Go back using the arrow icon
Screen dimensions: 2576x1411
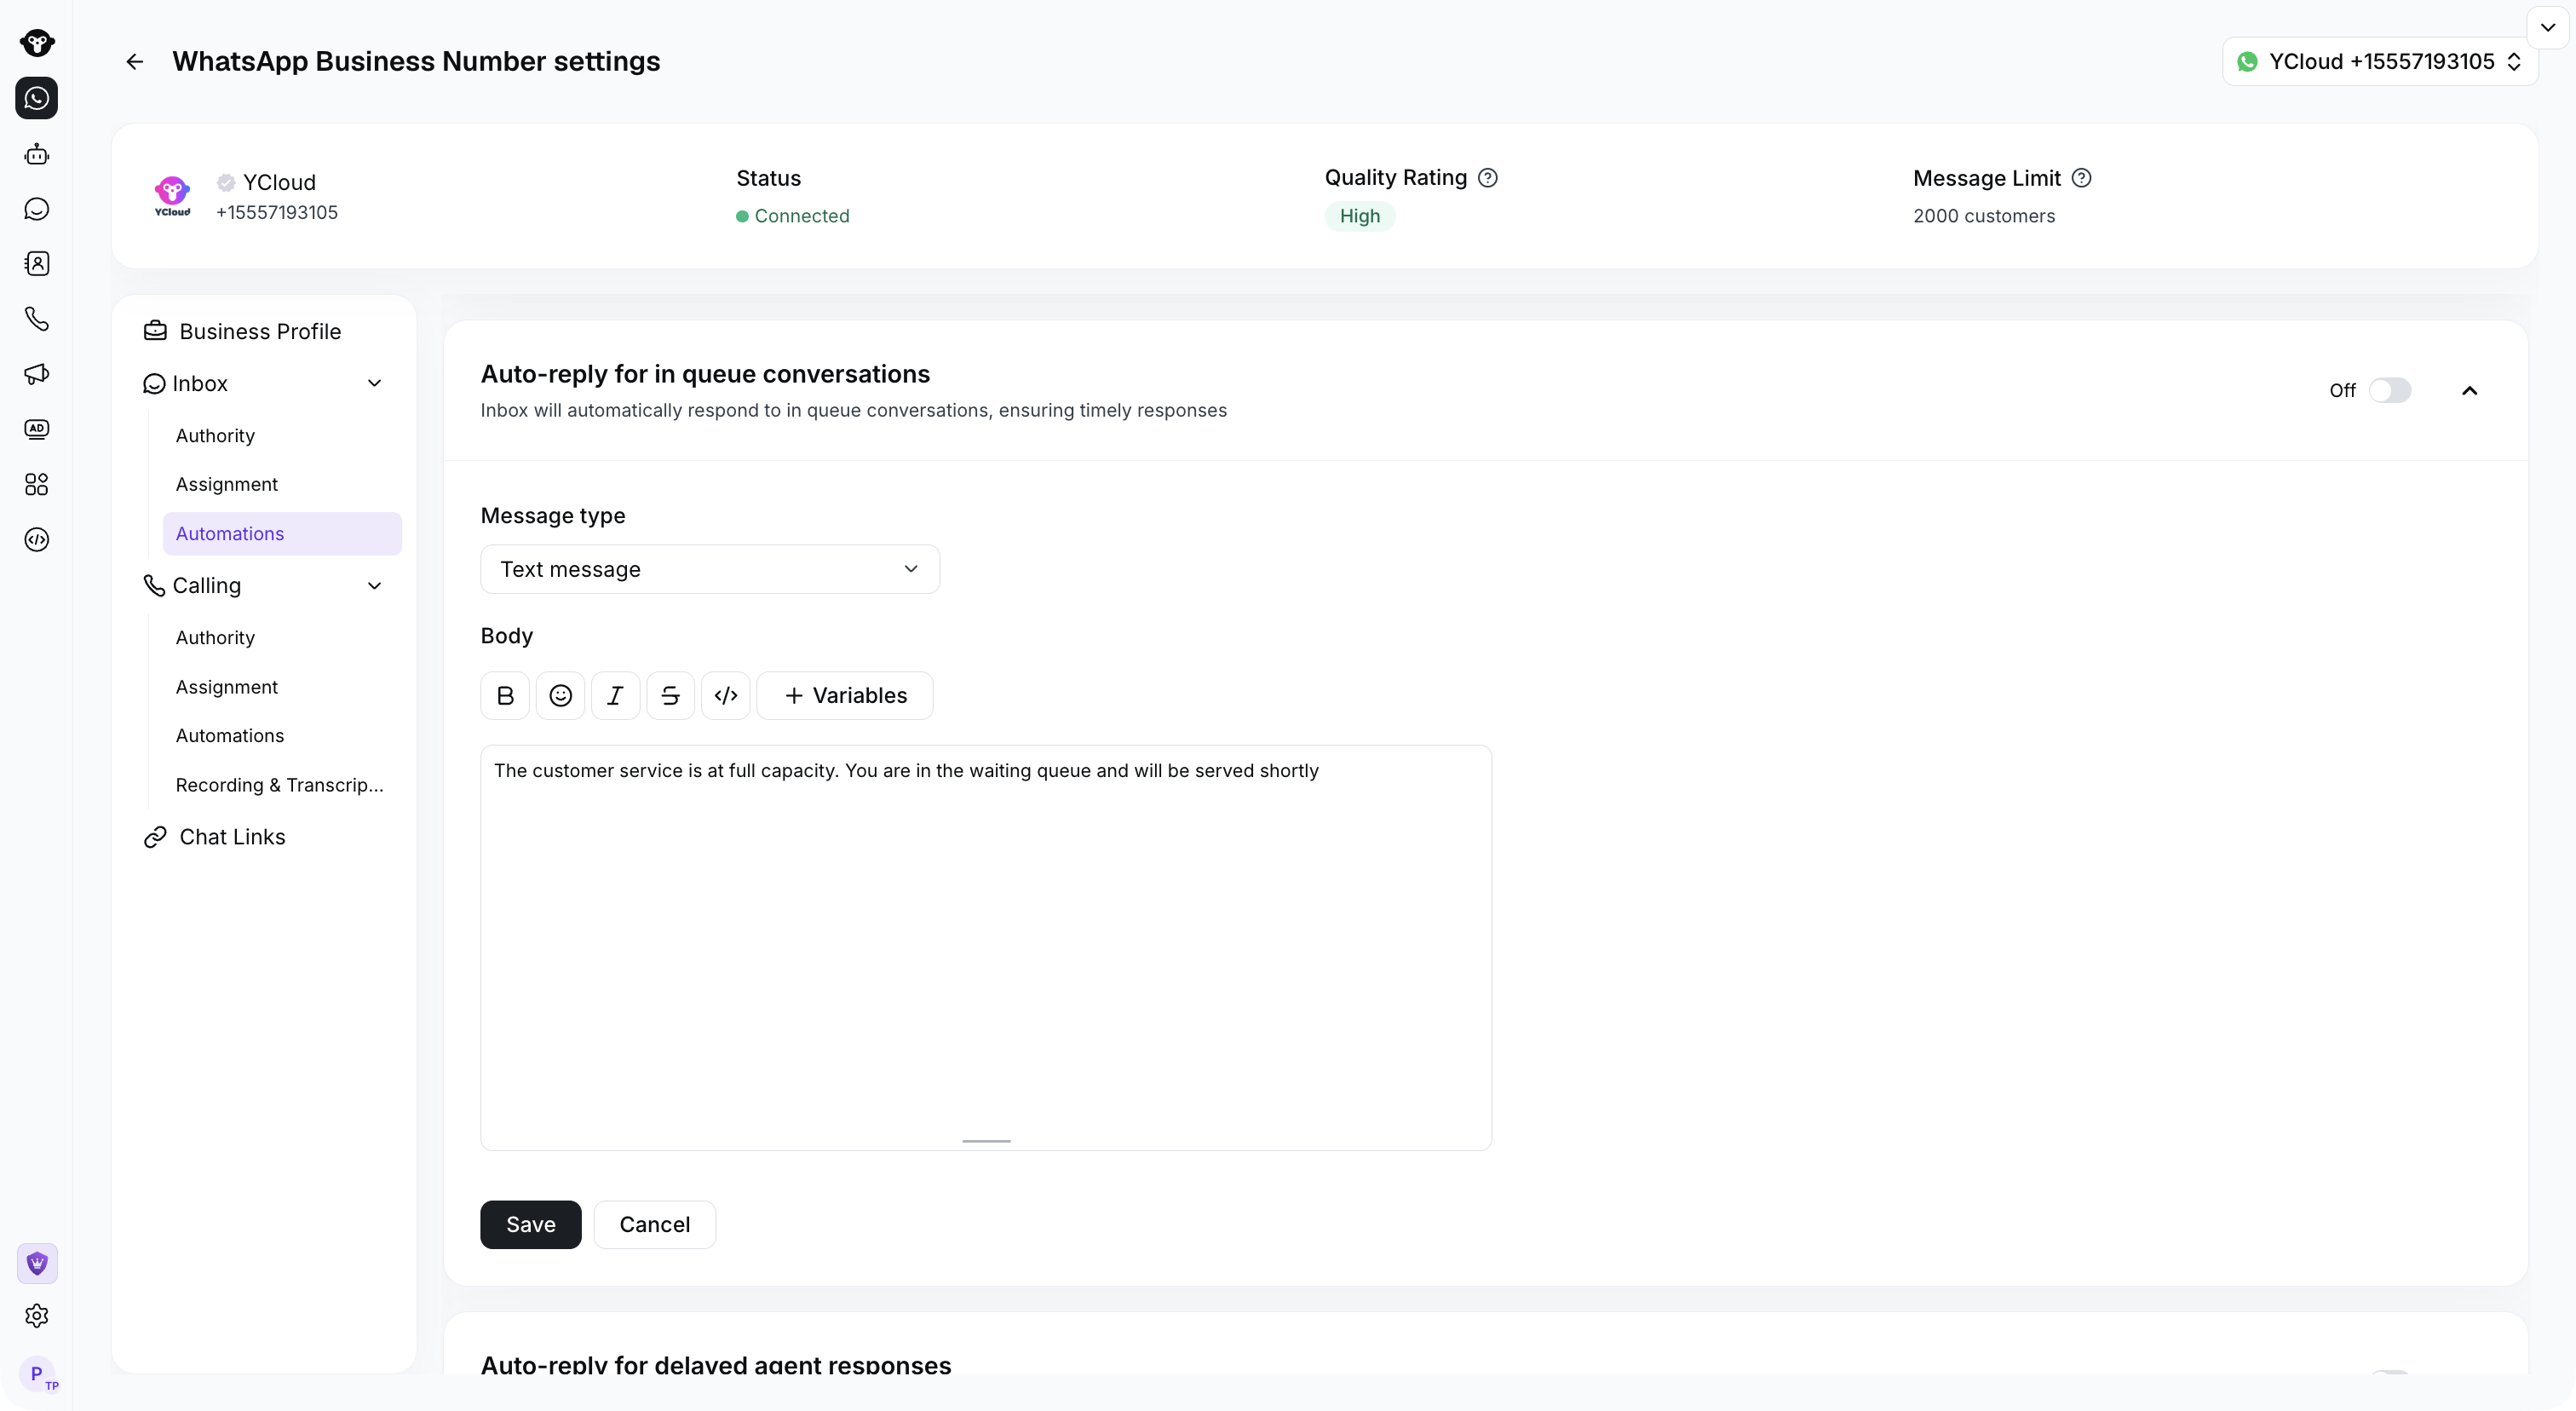click(135, 62)
